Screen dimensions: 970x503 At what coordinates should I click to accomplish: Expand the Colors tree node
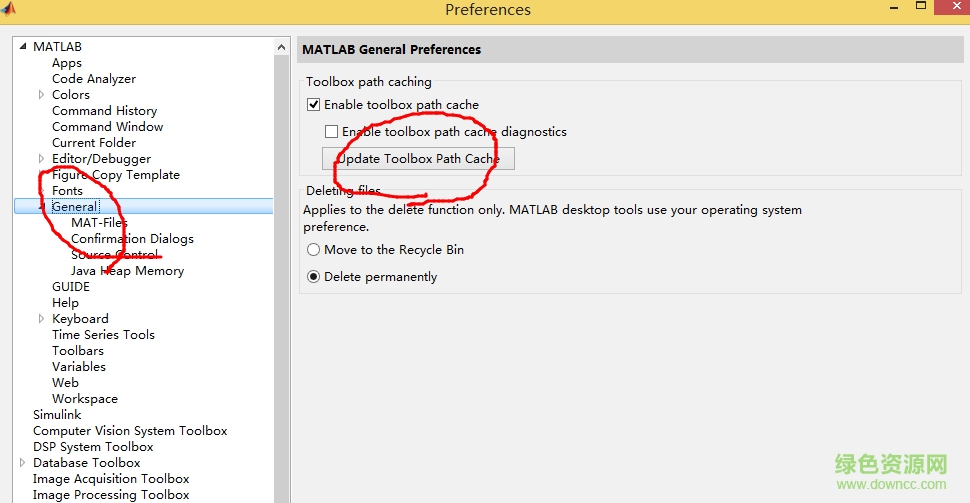point(41,95)
